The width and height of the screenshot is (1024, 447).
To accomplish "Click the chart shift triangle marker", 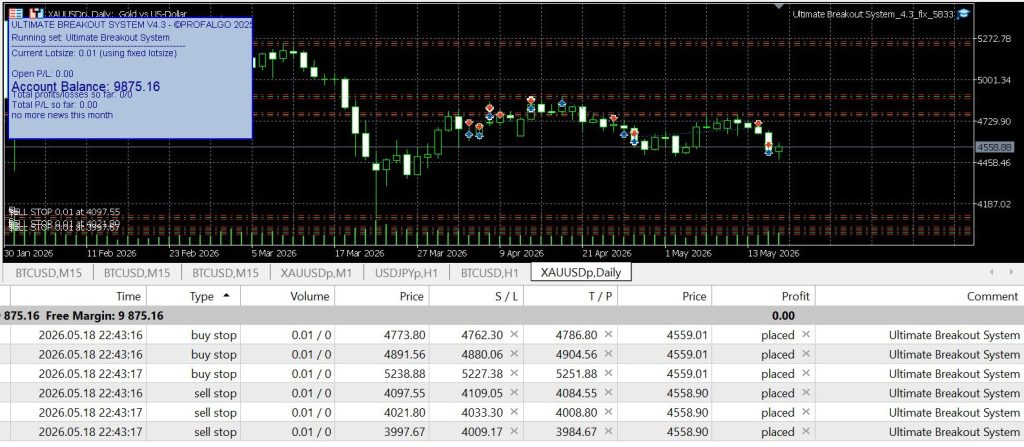I will point(777,6).
